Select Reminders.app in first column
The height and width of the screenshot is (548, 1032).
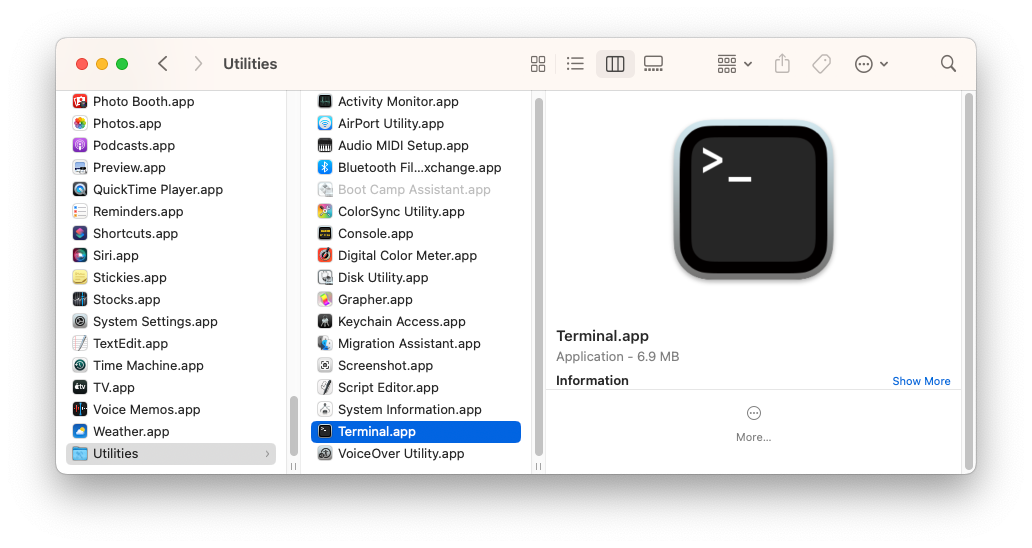[138, 211]
